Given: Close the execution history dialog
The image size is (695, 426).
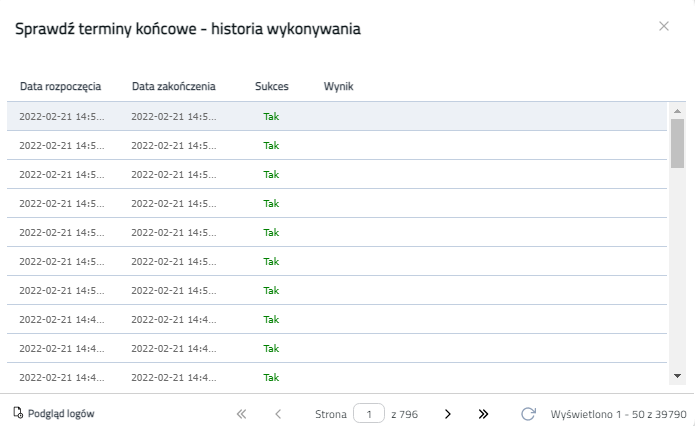Looking at the screenshot, I should [x=664, y=26].
